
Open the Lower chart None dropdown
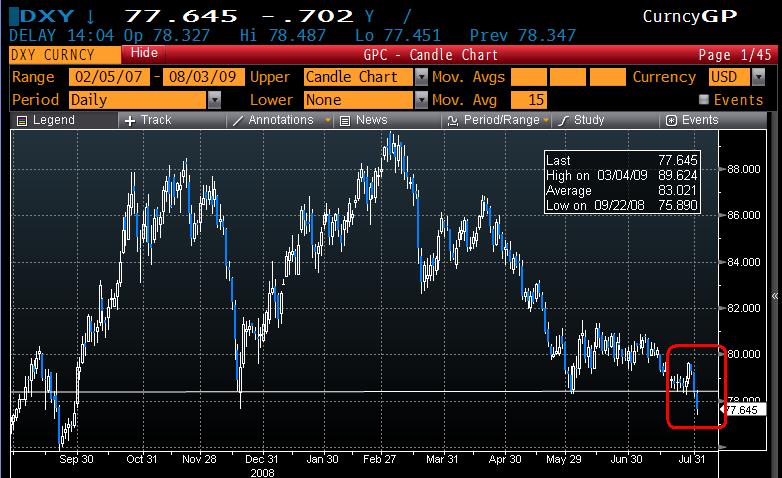pyautogui.click(x=421, y=100)
